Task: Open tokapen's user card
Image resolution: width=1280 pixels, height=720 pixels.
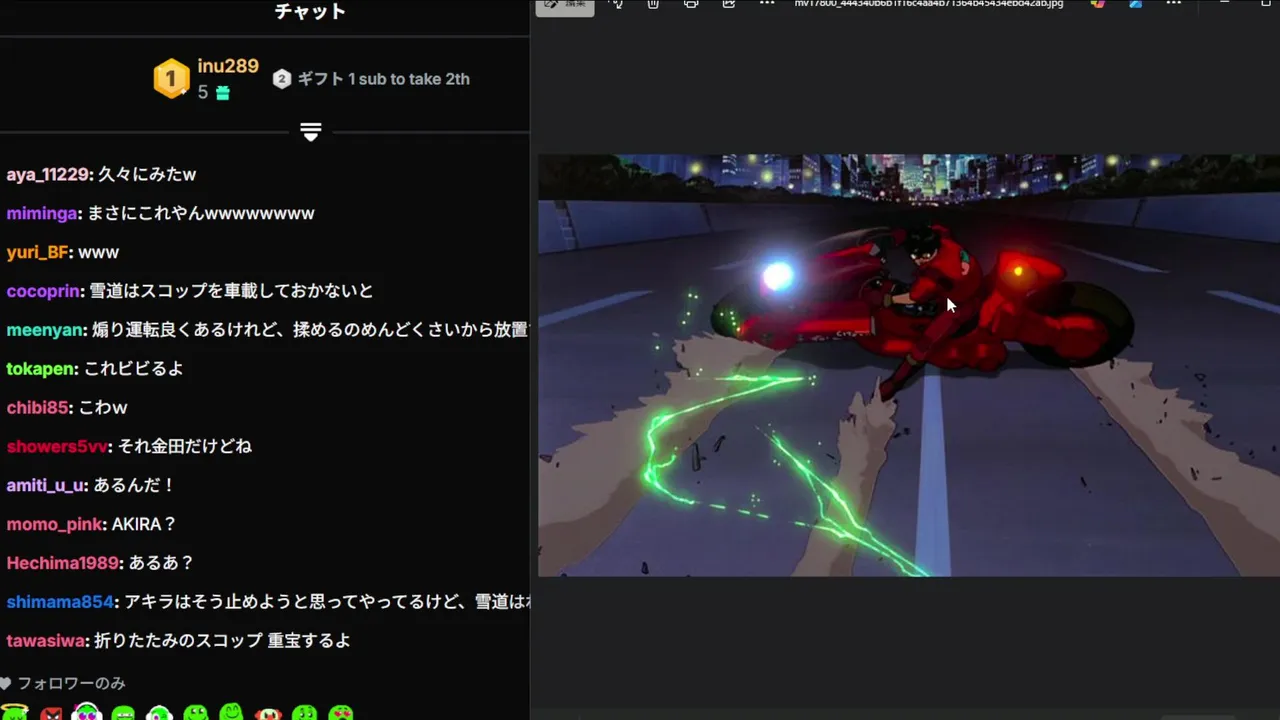Action: tap(42, 369)
